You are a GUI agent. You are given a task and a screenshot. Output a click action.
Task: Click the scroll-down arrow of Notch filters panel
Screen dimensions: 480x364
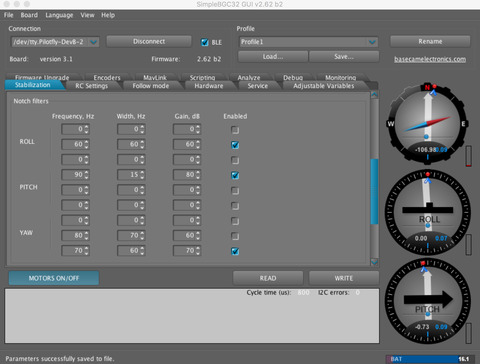[374, 262]
